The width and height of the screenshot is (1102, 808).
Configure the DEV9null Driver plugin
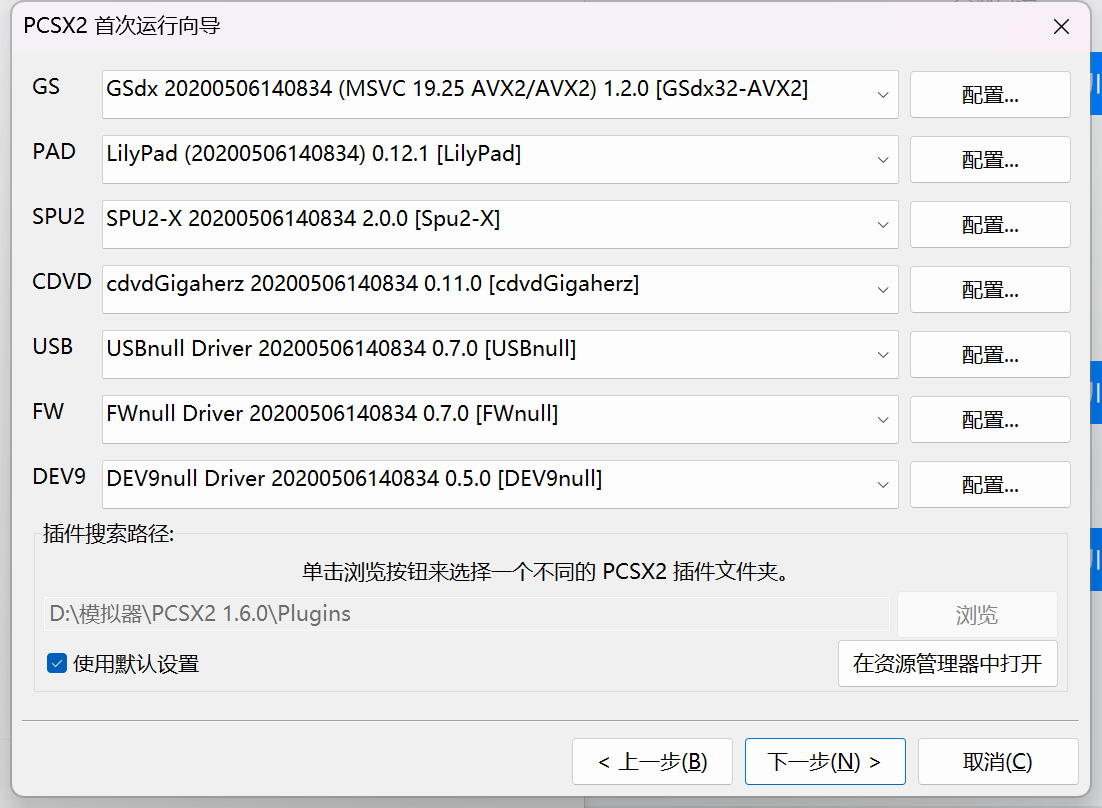pyautogui.click(x=990, y=484)
